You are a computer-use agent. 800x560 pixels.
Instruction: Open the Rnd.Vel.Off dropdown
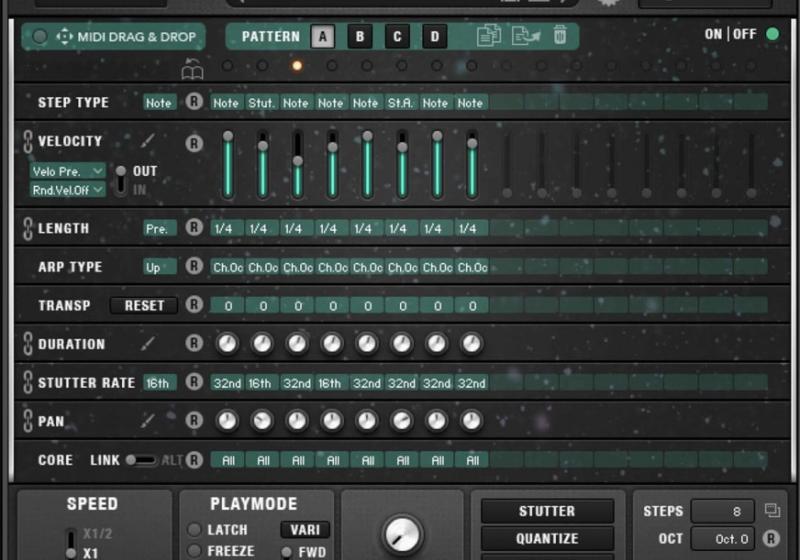[68, 191]
